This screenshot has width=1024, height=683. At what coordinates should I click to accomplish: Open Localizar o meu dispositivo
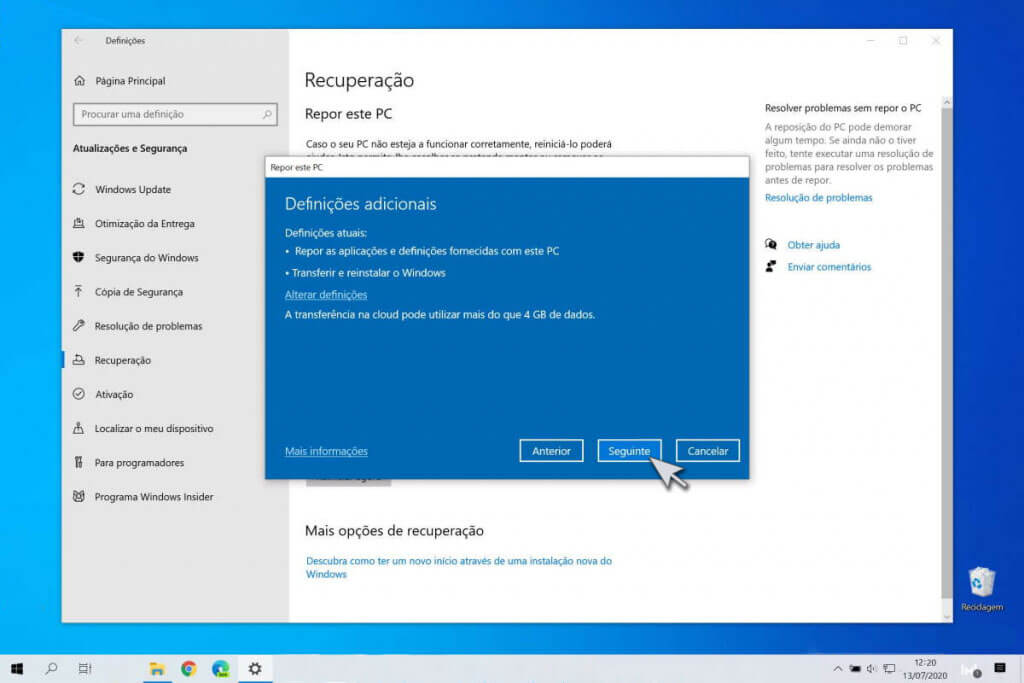(x=154, y=428)
